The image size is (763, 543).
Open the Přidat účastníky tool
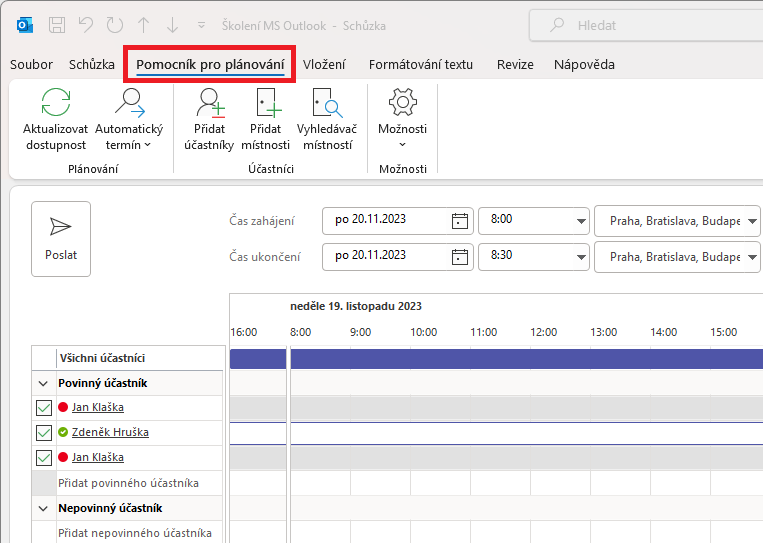[x=209, y=103]
